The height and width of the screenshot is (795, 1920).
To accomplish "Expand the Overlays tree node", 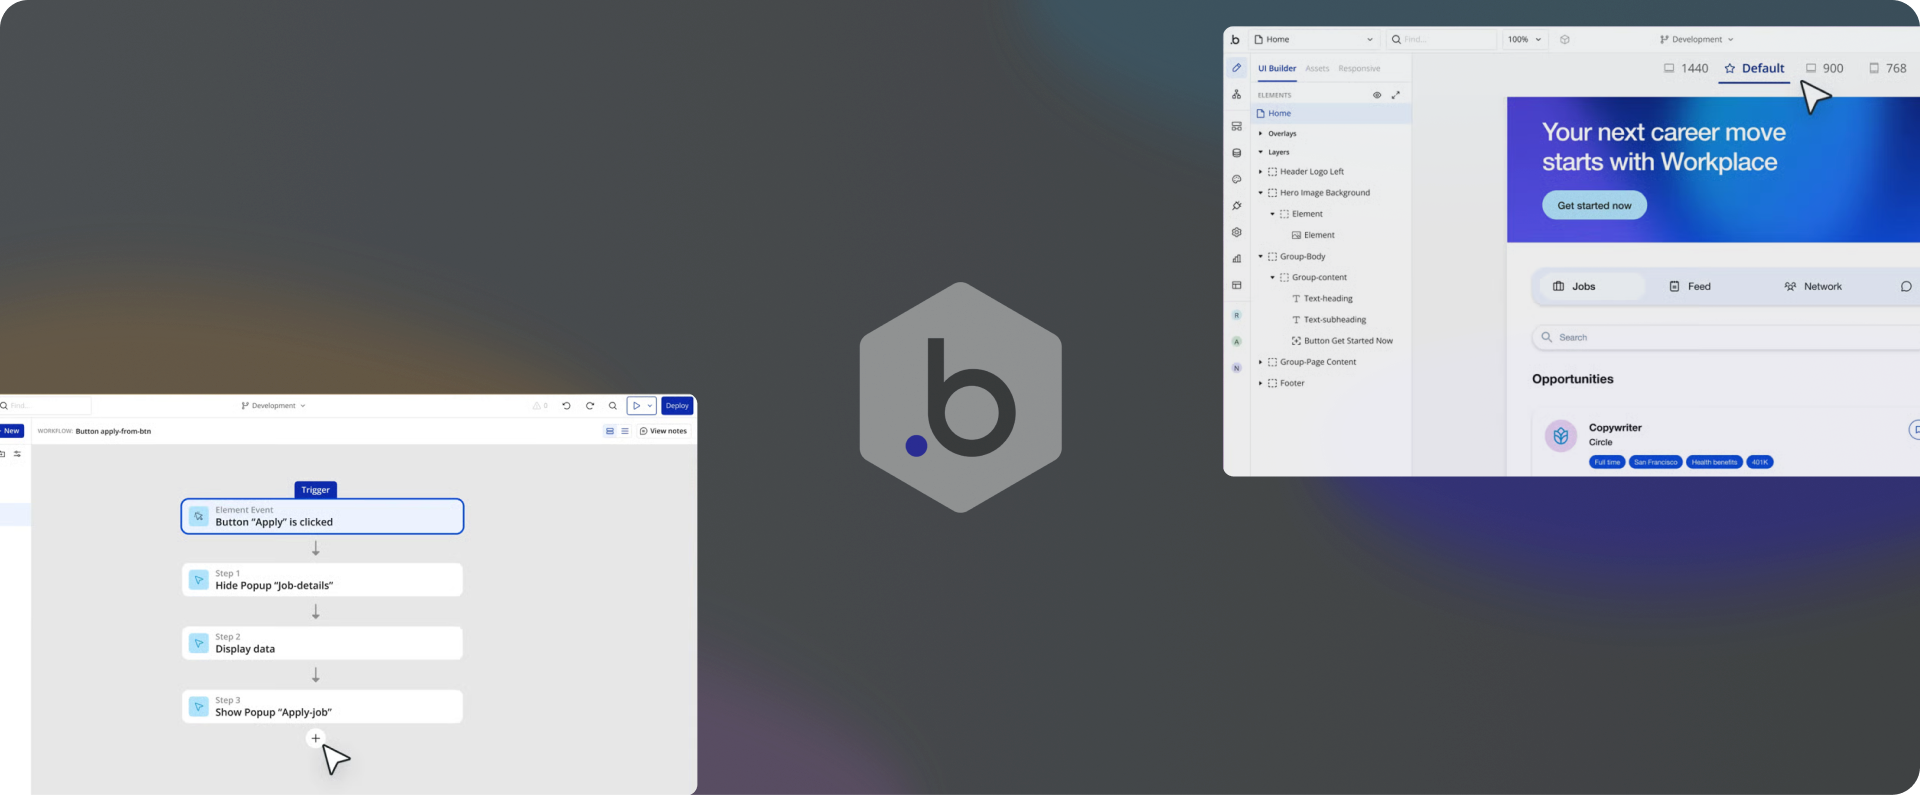I will coord(1261,133).
